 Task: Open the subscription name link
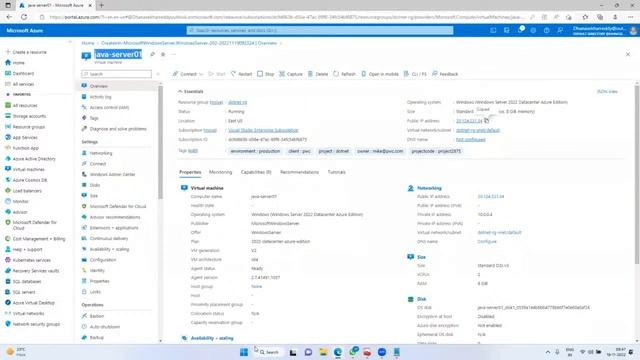pyautogui.click(x=263, y=130)
